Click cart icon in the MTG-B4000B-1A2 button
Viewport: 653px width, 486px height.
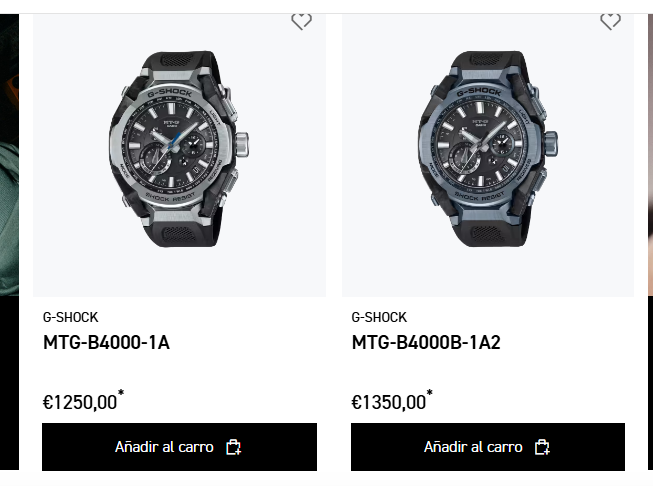coord(542,447)
